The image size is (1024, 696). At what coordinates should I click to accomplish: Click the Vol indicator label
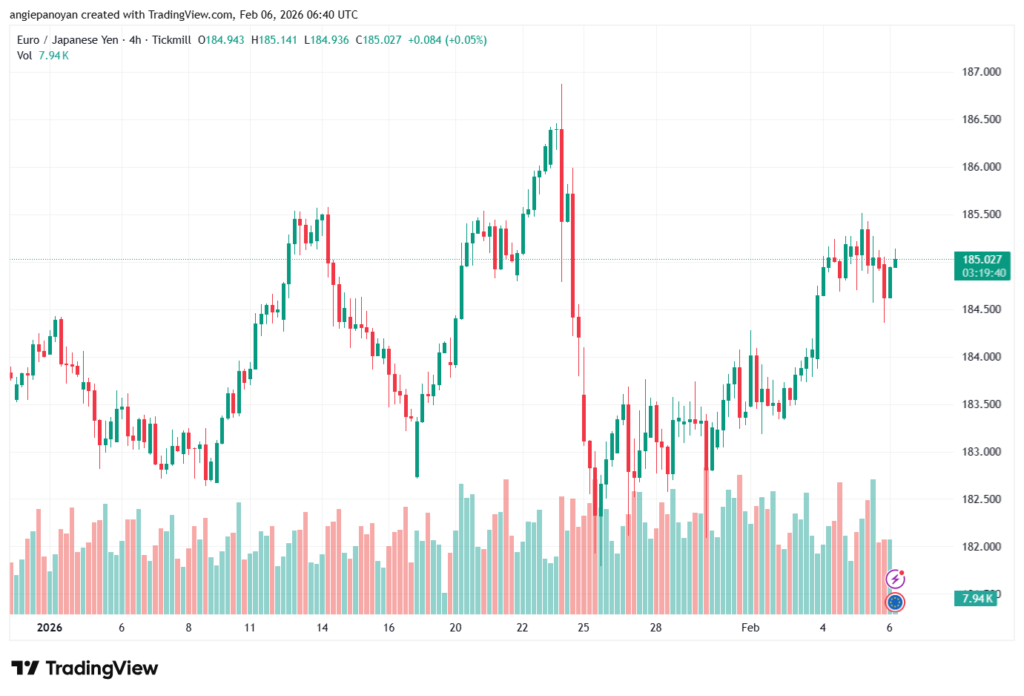pyautogui.click(x=25, y=55)
